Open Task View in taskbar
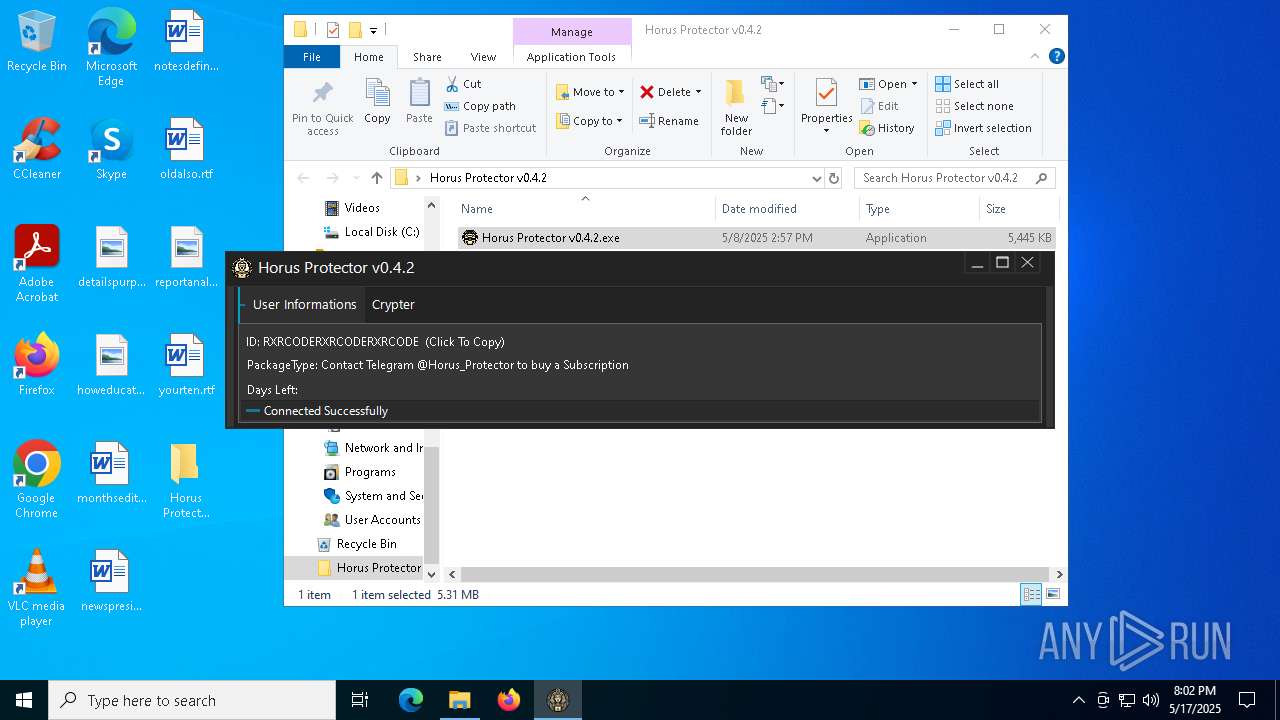 pos(360,700)
